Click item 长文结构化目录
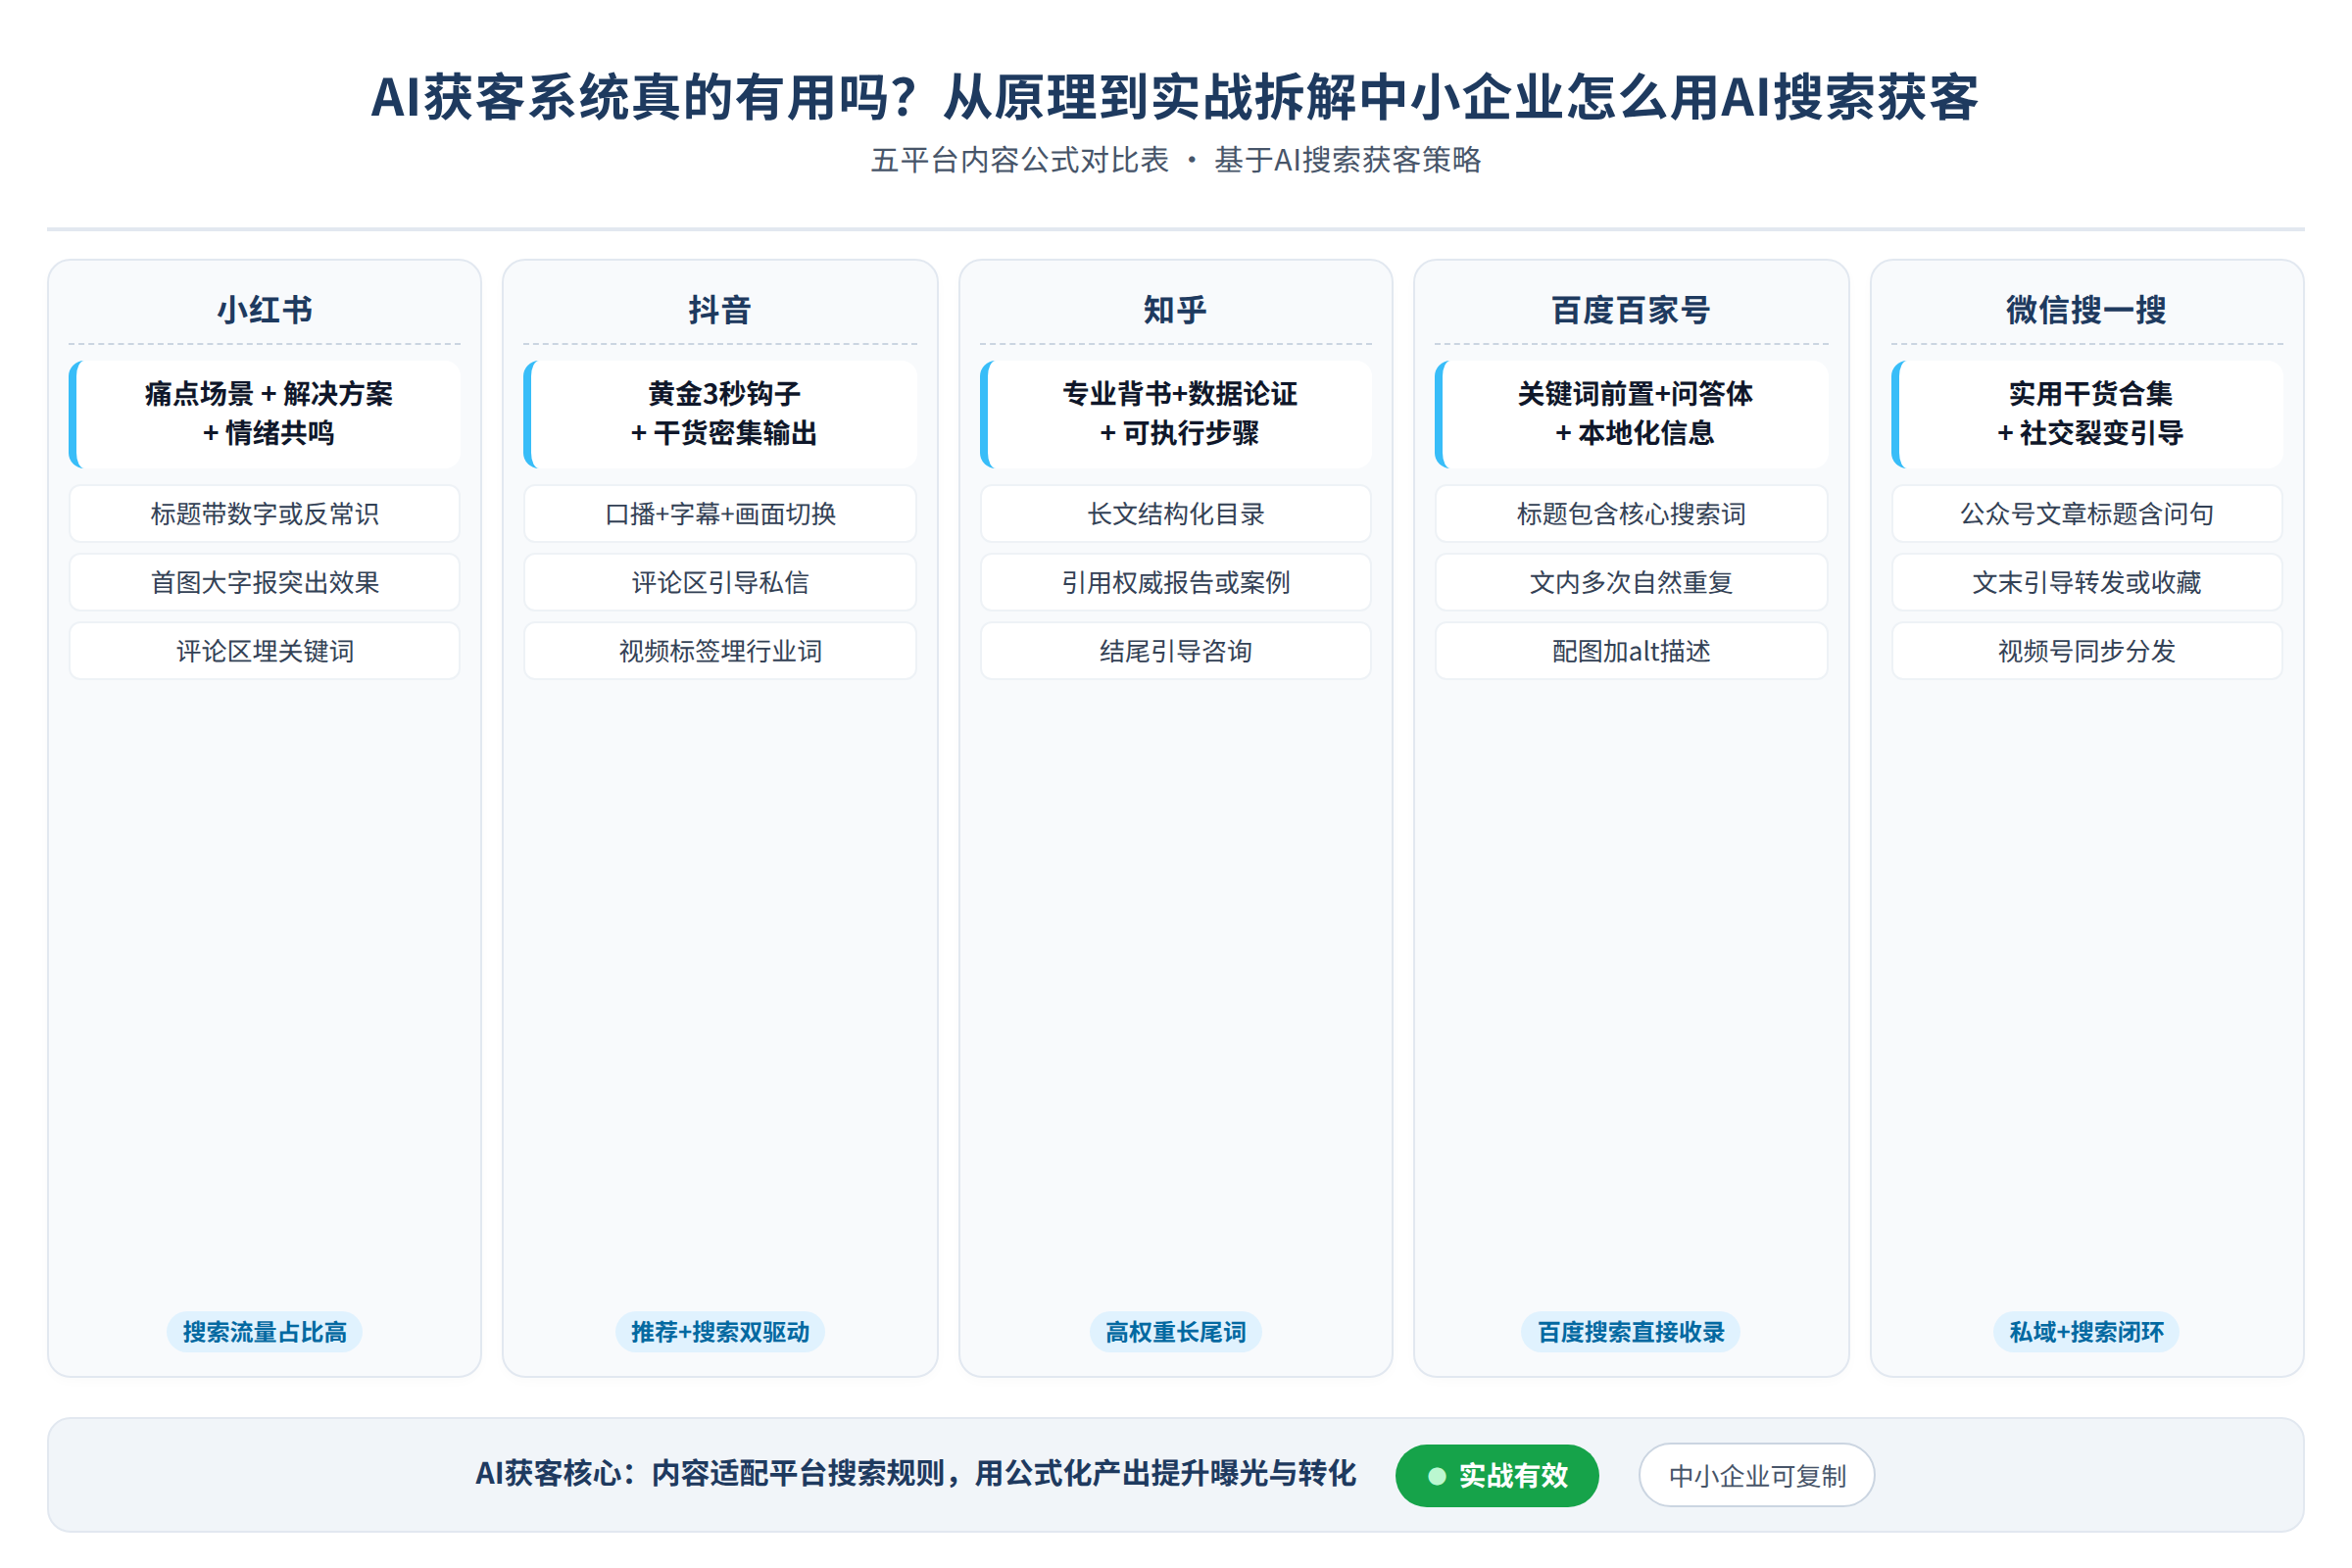The width and height of the screenshot is (2352, 1568). 1176,514
